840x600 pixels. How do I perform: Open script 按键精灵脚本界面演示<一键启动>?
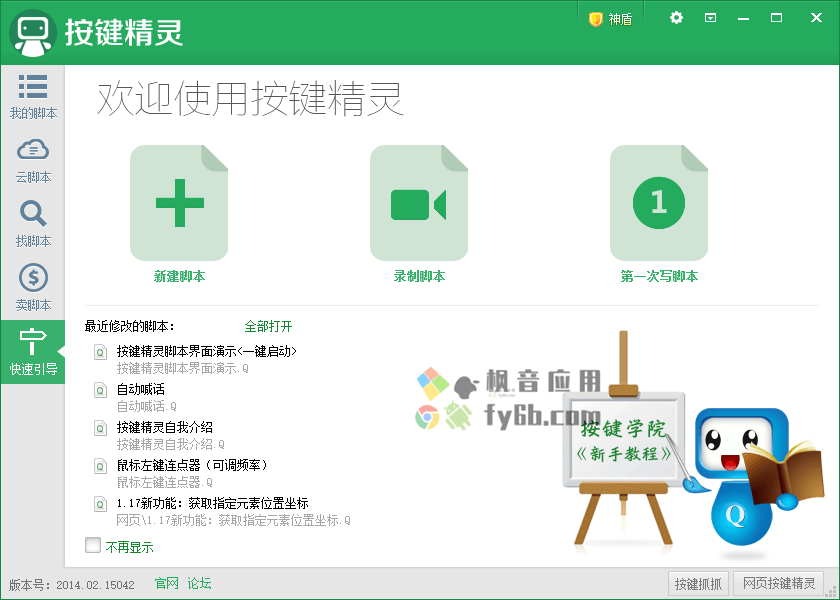click(x=207, y=351)
